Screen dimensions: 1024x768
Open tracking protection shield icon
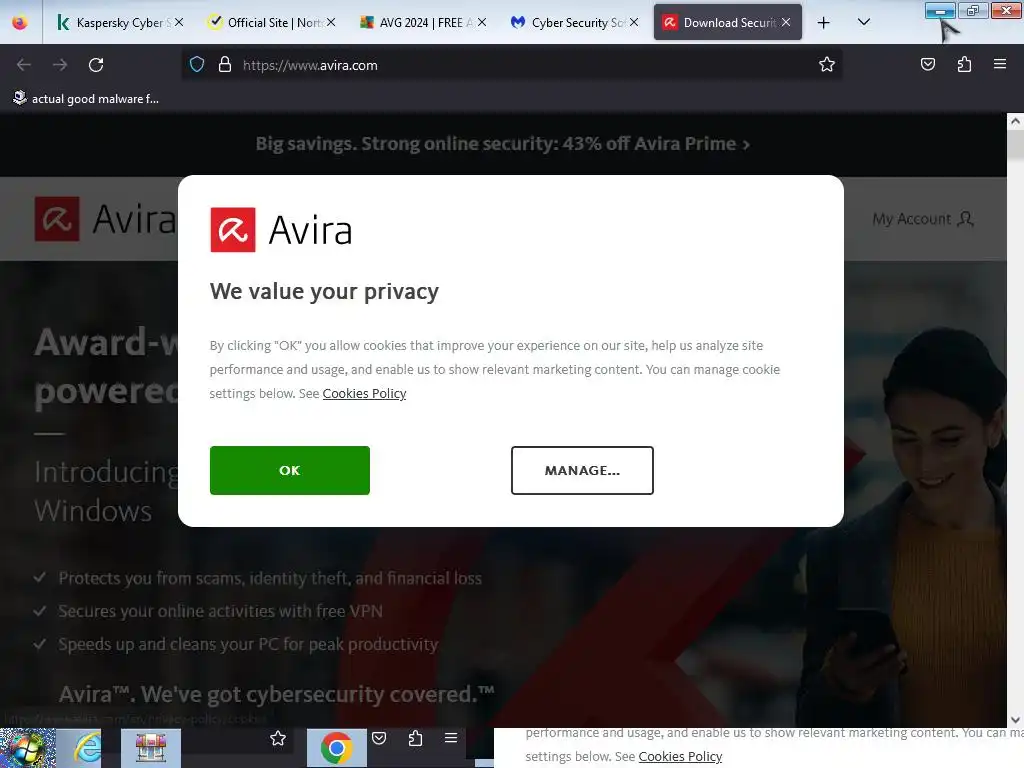[197, 65]
